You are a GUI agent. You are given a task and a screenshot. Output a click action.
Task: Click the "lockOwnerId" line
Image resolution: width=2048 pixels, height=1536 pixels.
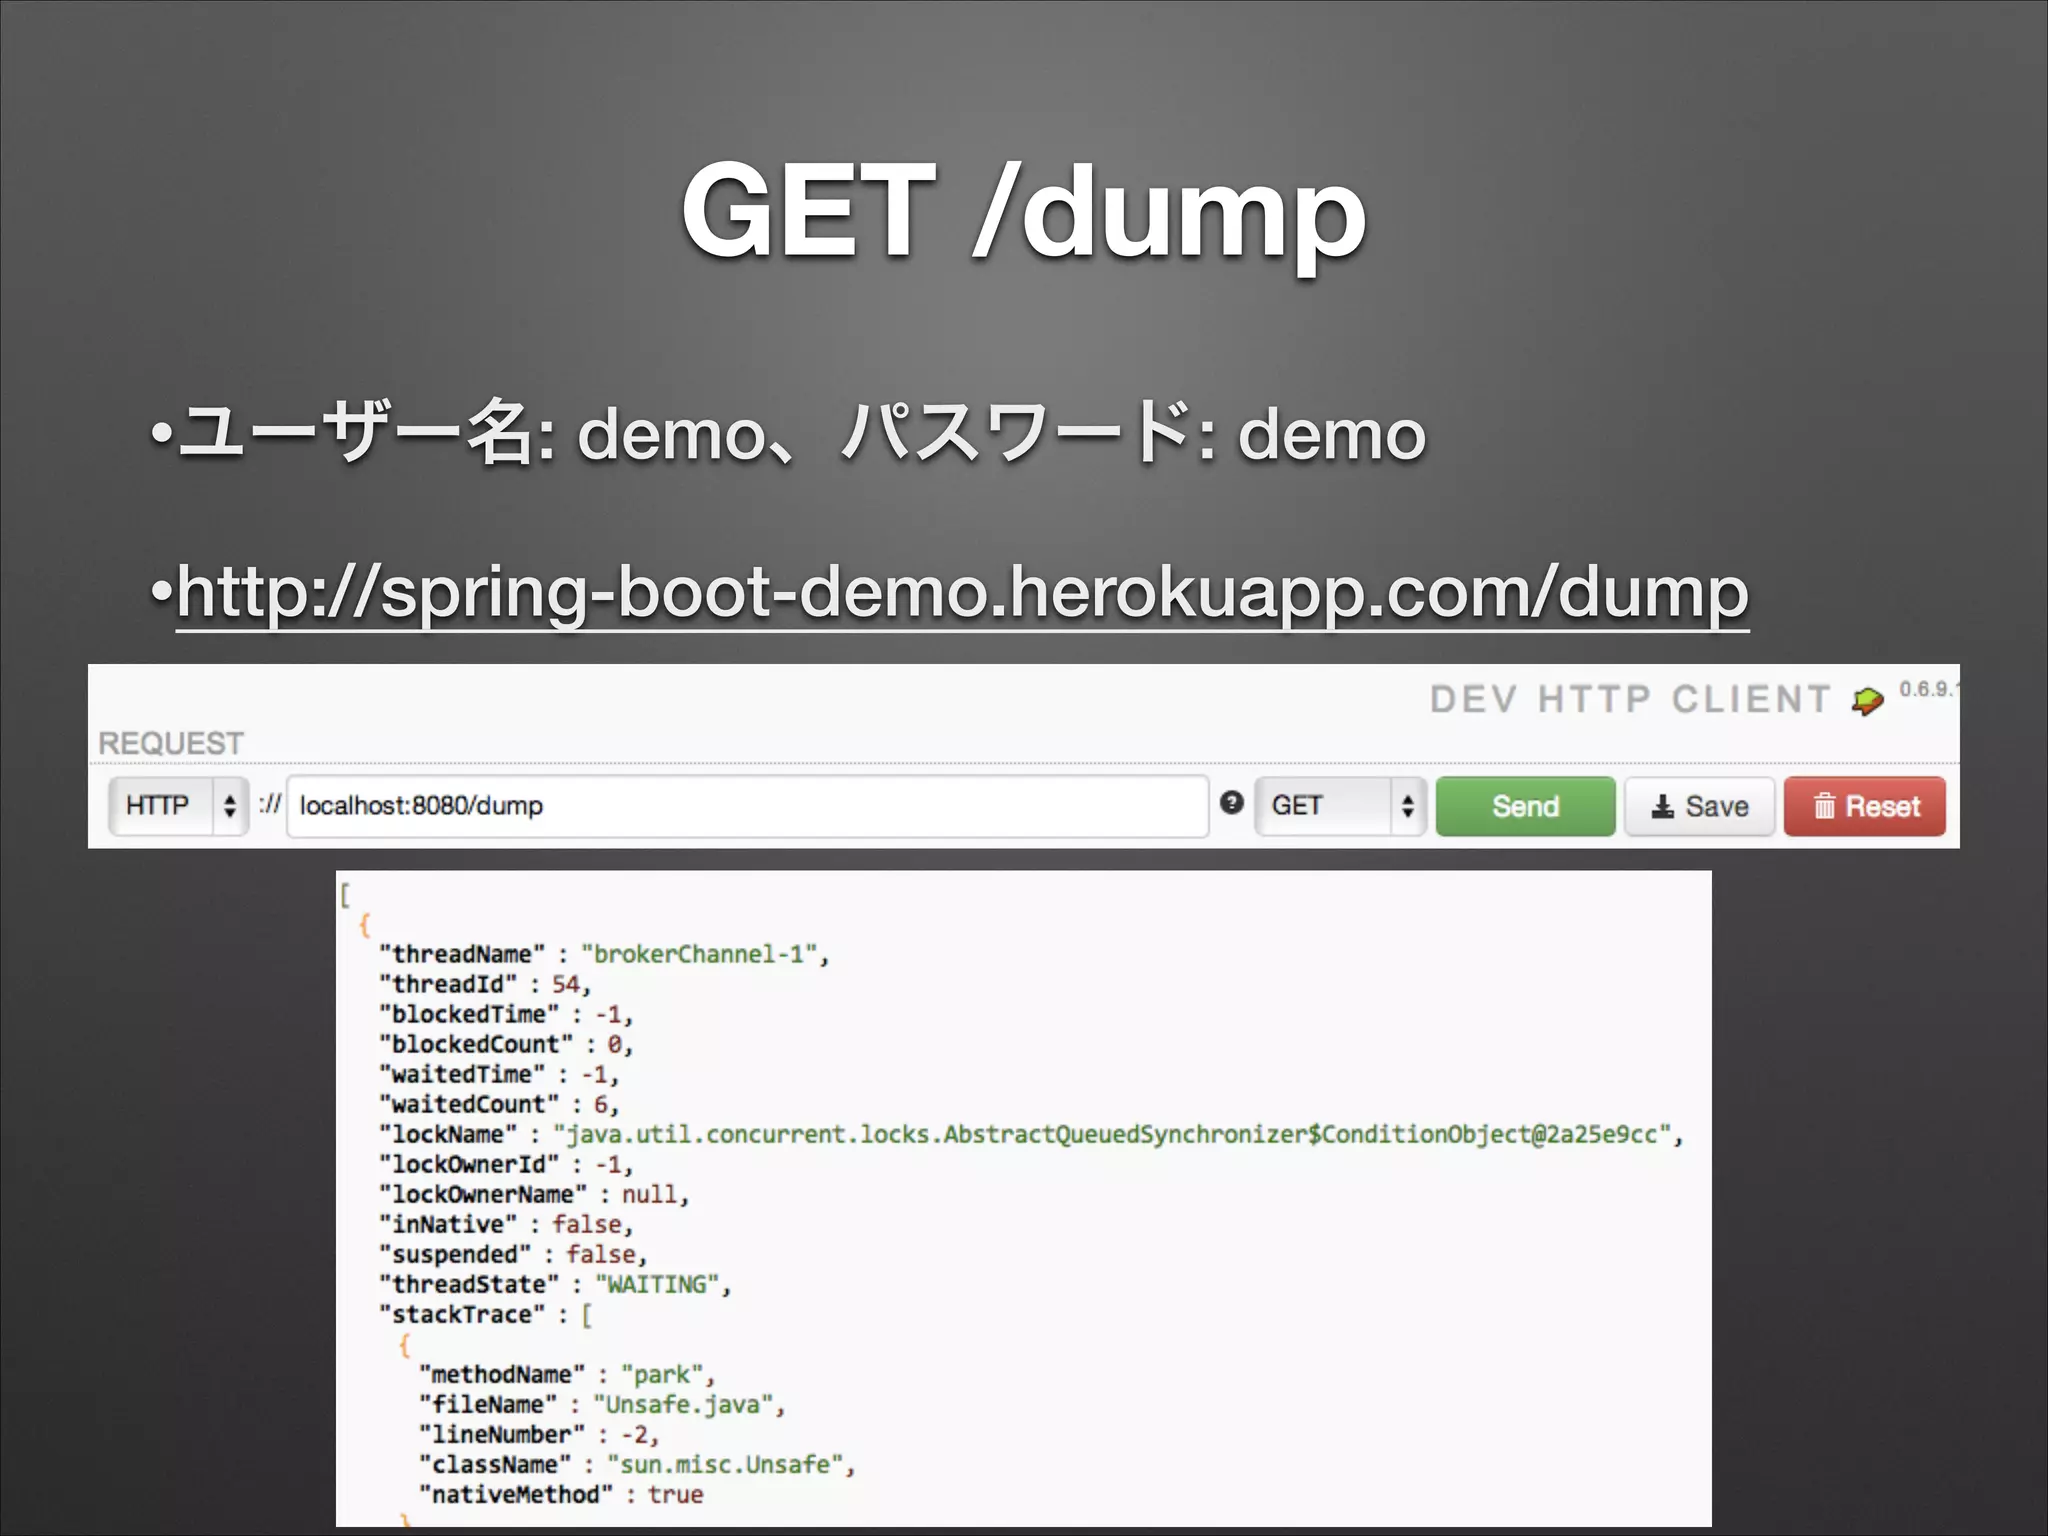coord(506,1164)
